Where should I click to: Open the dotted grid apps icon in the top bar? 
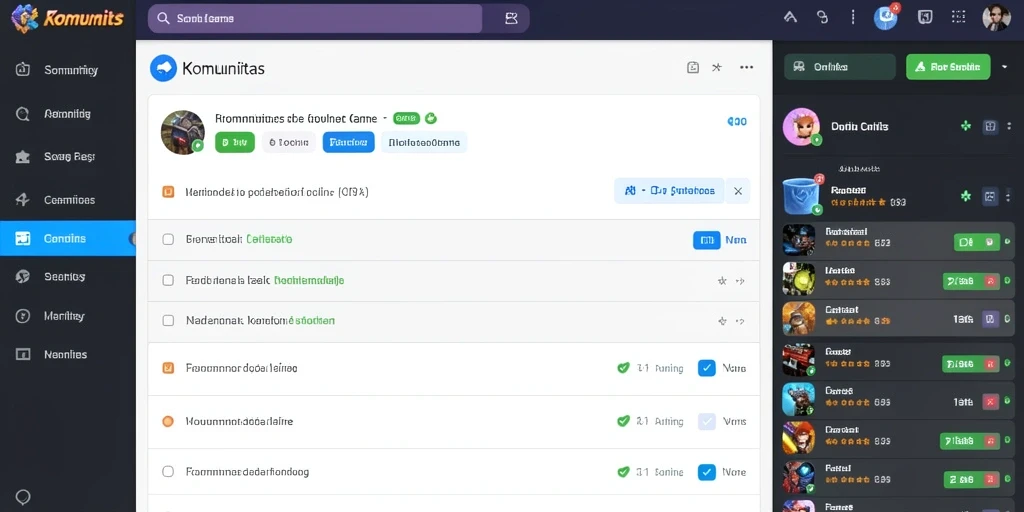click(959, 18)
